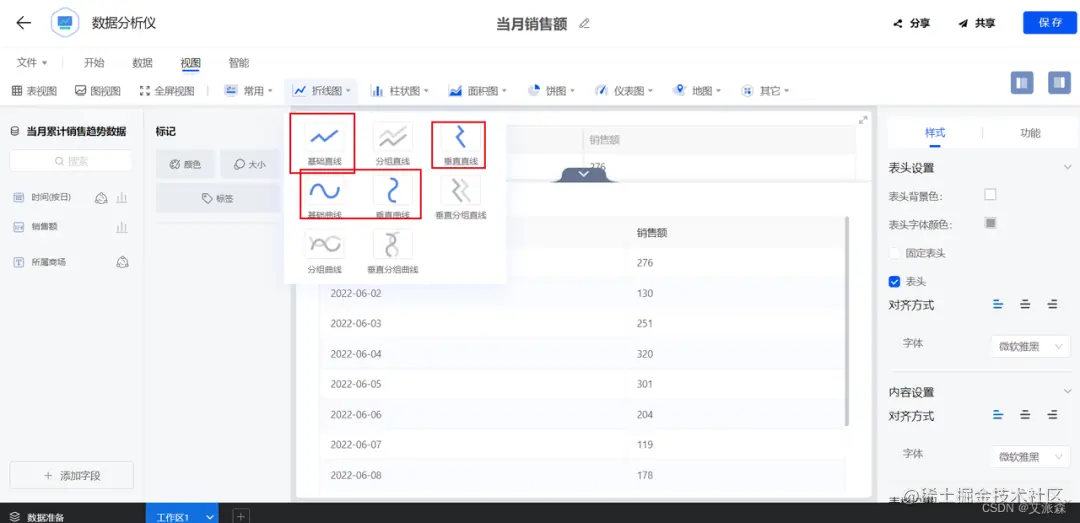1080x523 pixels.
Task: Collapse the 内容设置 section
Action: point(1068,391)
